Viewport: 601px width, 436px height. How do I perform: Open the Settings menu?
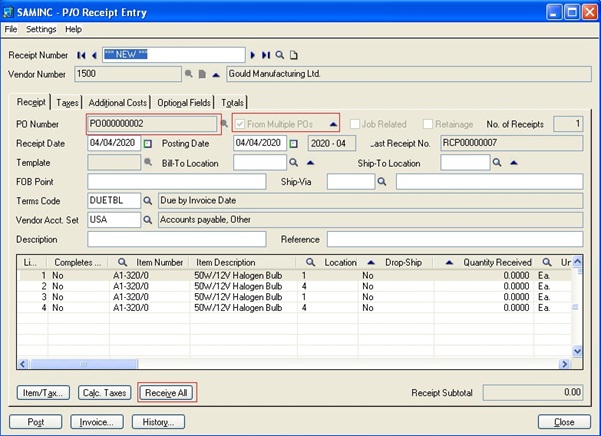click(41, 29)
